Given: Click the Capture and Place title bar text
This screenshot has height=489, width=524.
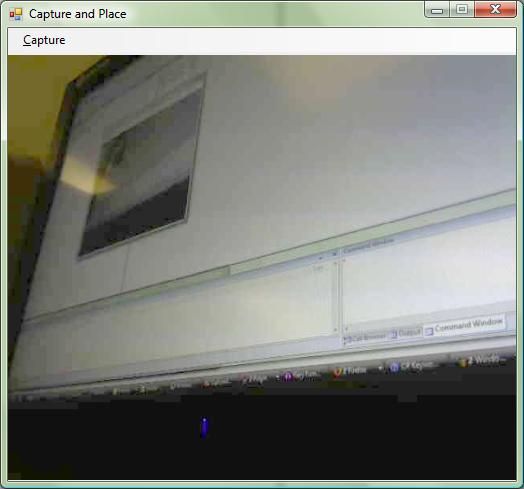Looking at the screenshot, I should 78,14.
